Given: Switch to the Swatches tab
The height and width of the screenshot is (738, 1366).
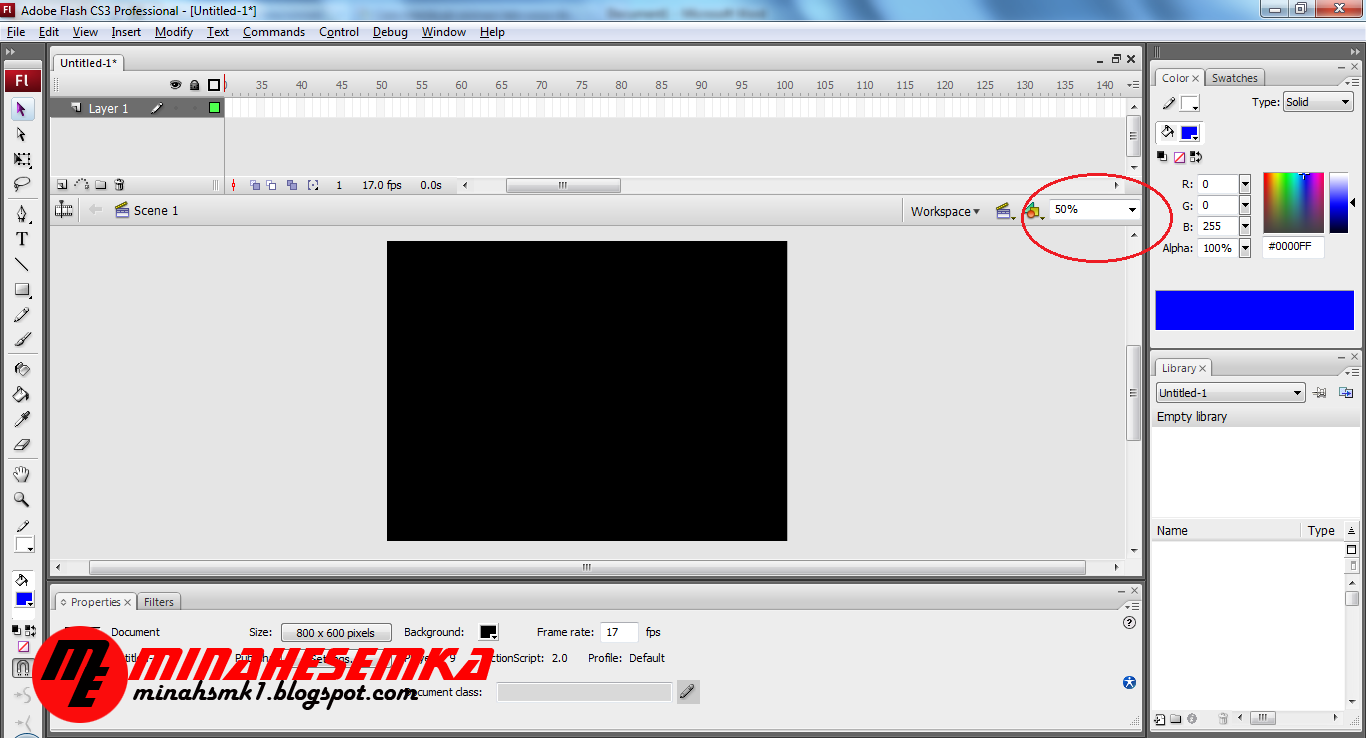Looking at the screenshot, I should [x=1235, y=77].
